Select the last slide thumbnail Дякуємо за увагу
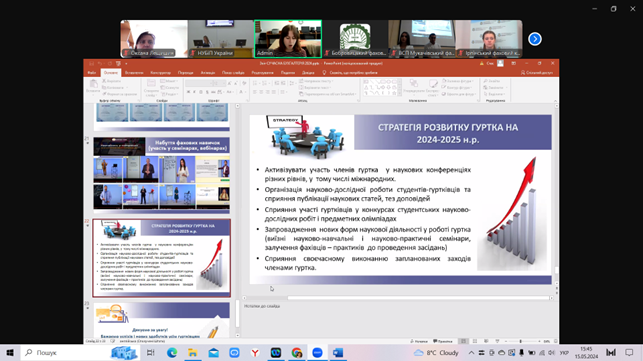Image resolution: width=643 pixels, height=361 pixels. coord(162,320)
